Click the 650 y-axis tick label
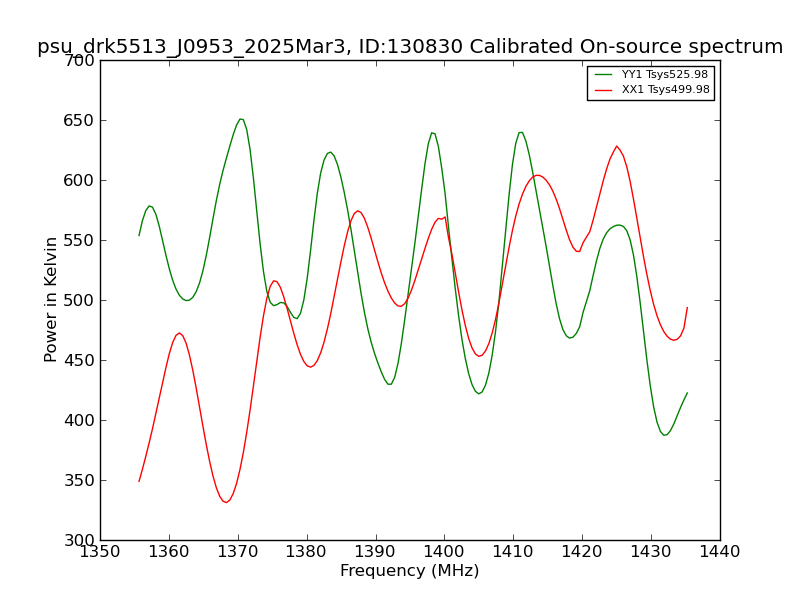This screenshot has height=600, width=800. click(x=79, y=120)
